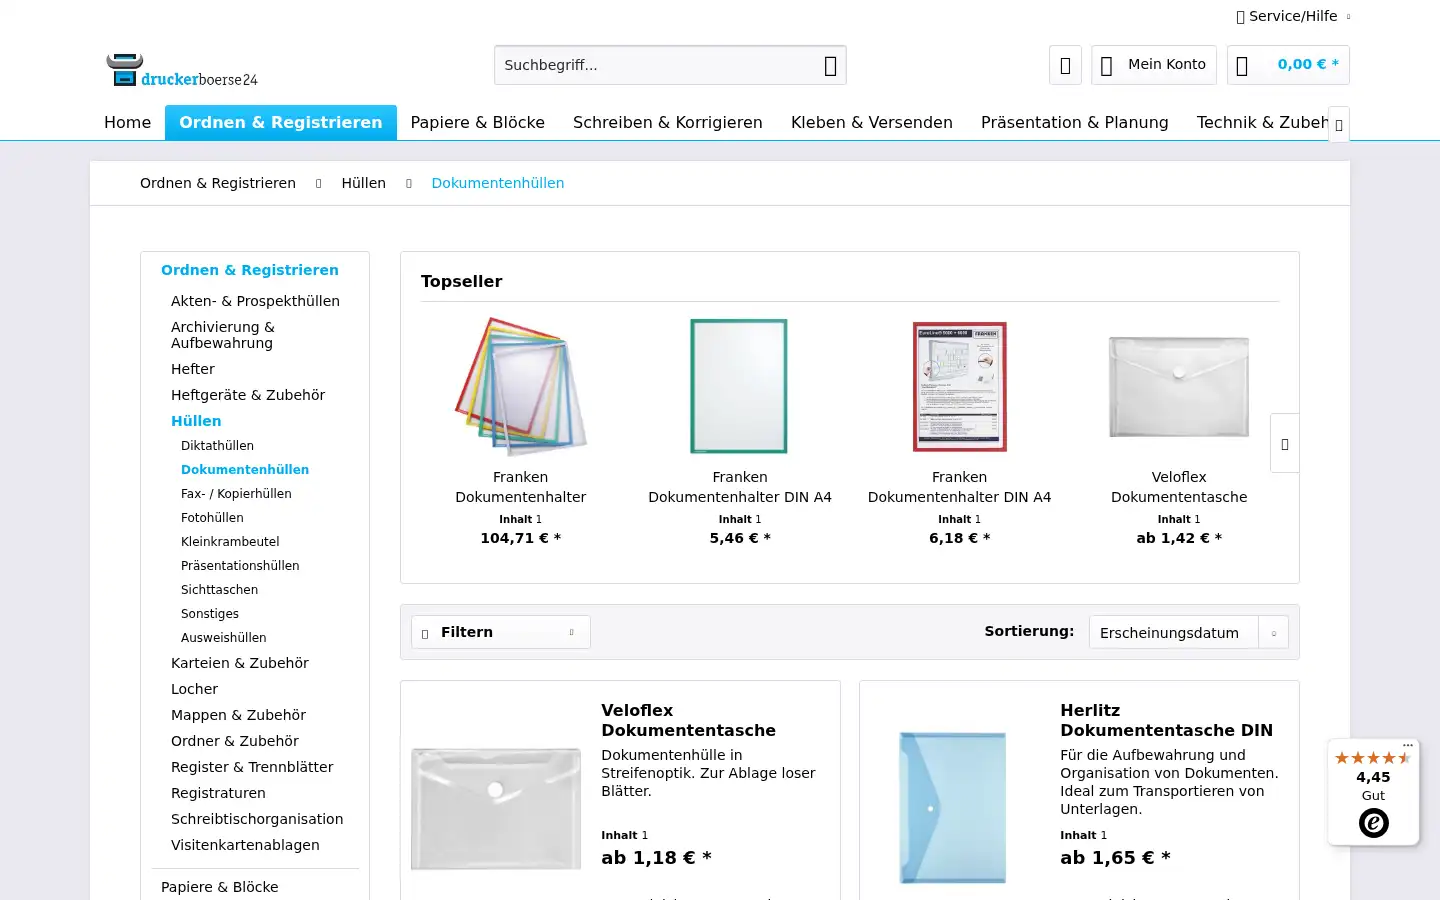The height and width of the screenshot is (900, 1440).
Task: Expand the Filtern panel
Action: pos(501,632)
